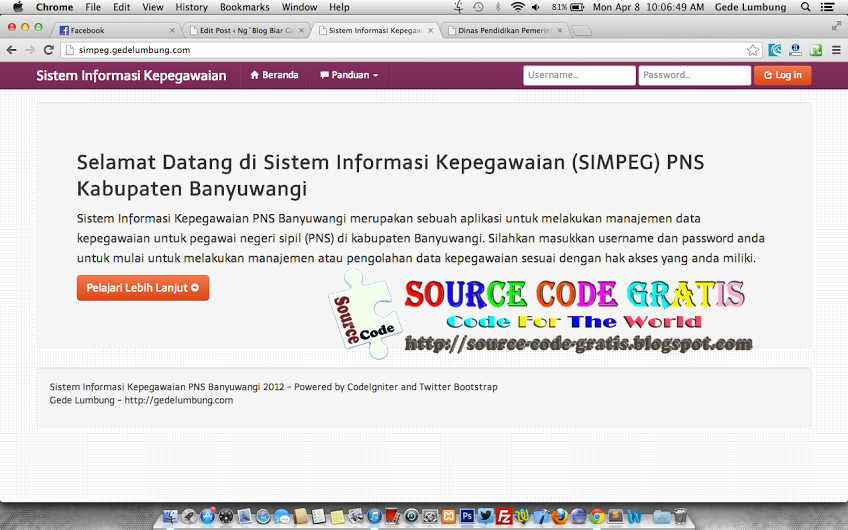The height and width of the screenshot is (530, 848).
Task: Click the menu bar date and time
Action: 648,7
